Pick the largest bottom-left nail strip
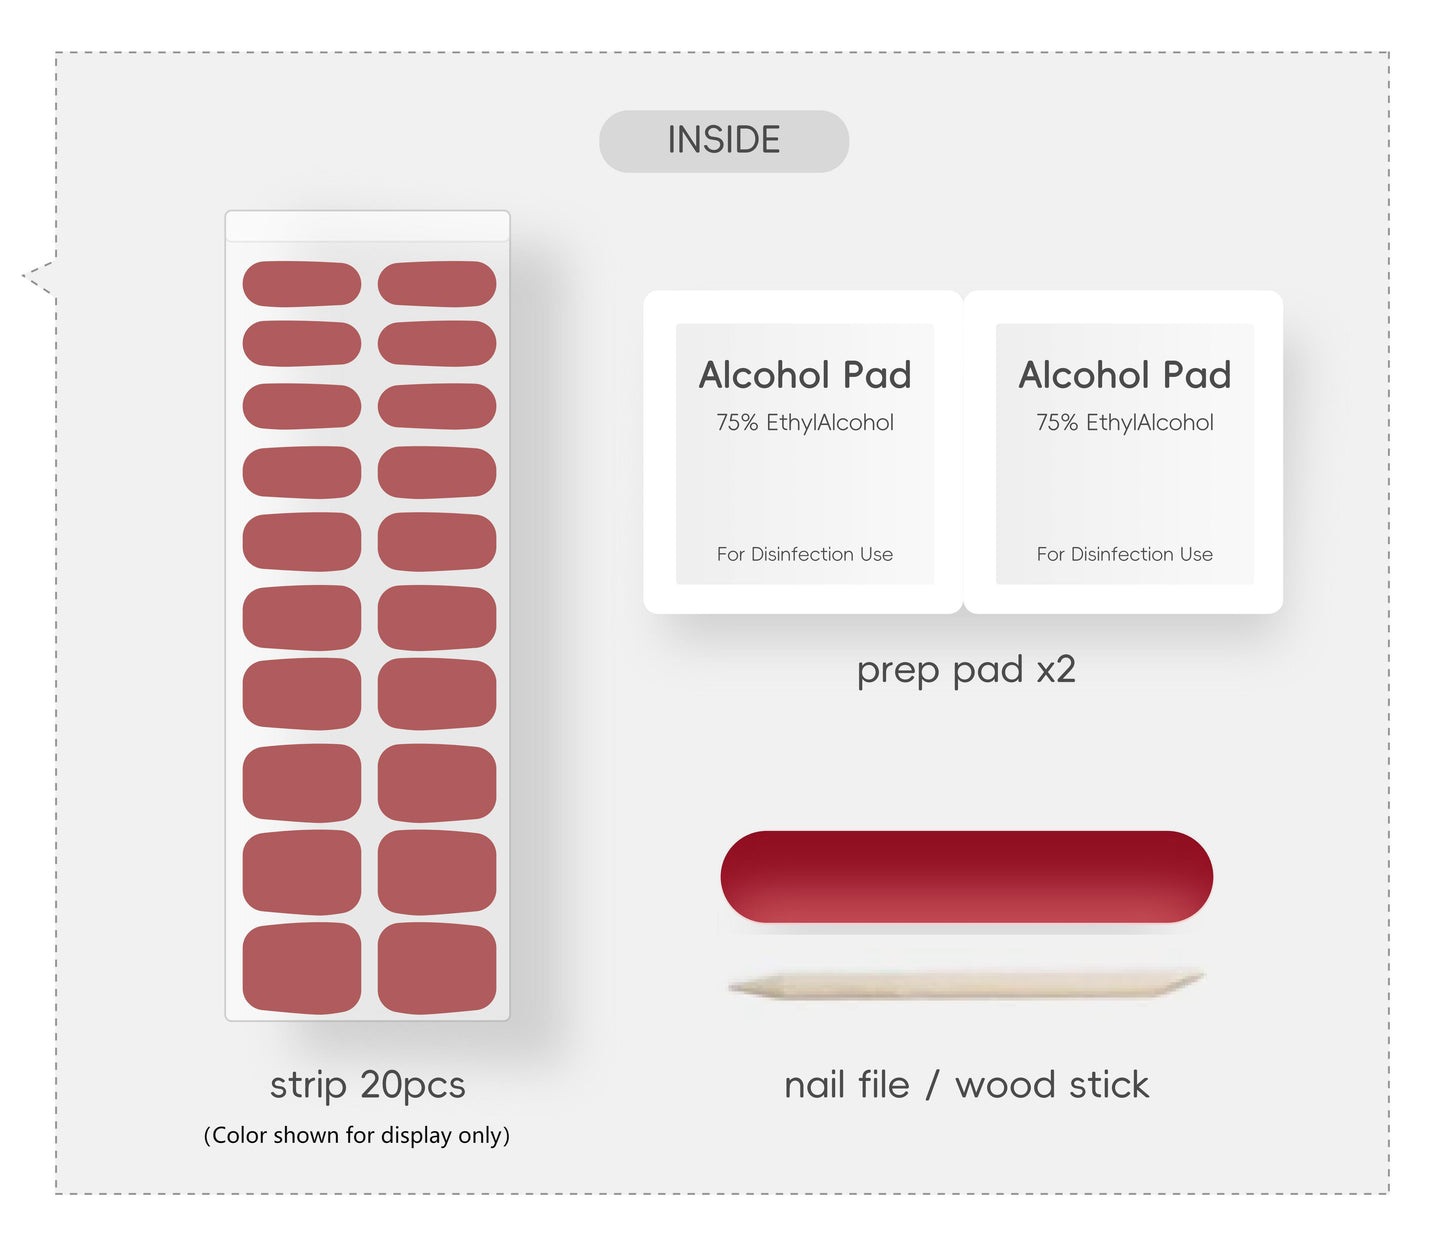 click(301, 968)
